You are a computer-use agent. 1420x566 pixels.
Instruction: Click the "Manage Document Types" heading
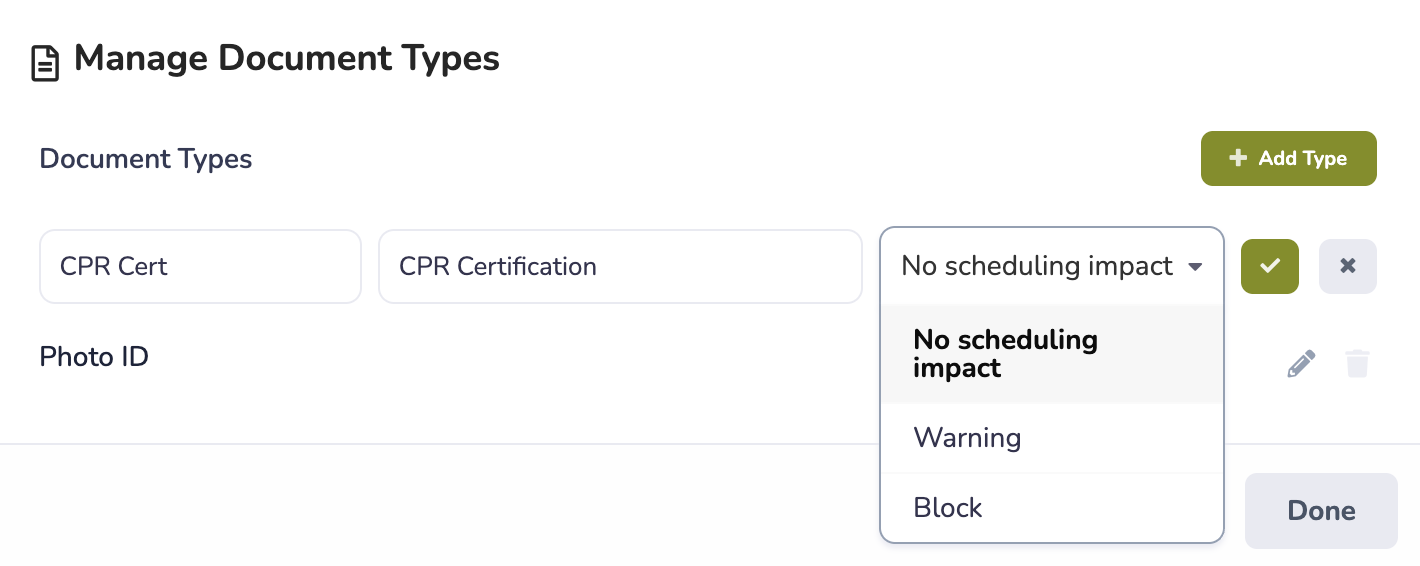[286, 58]
